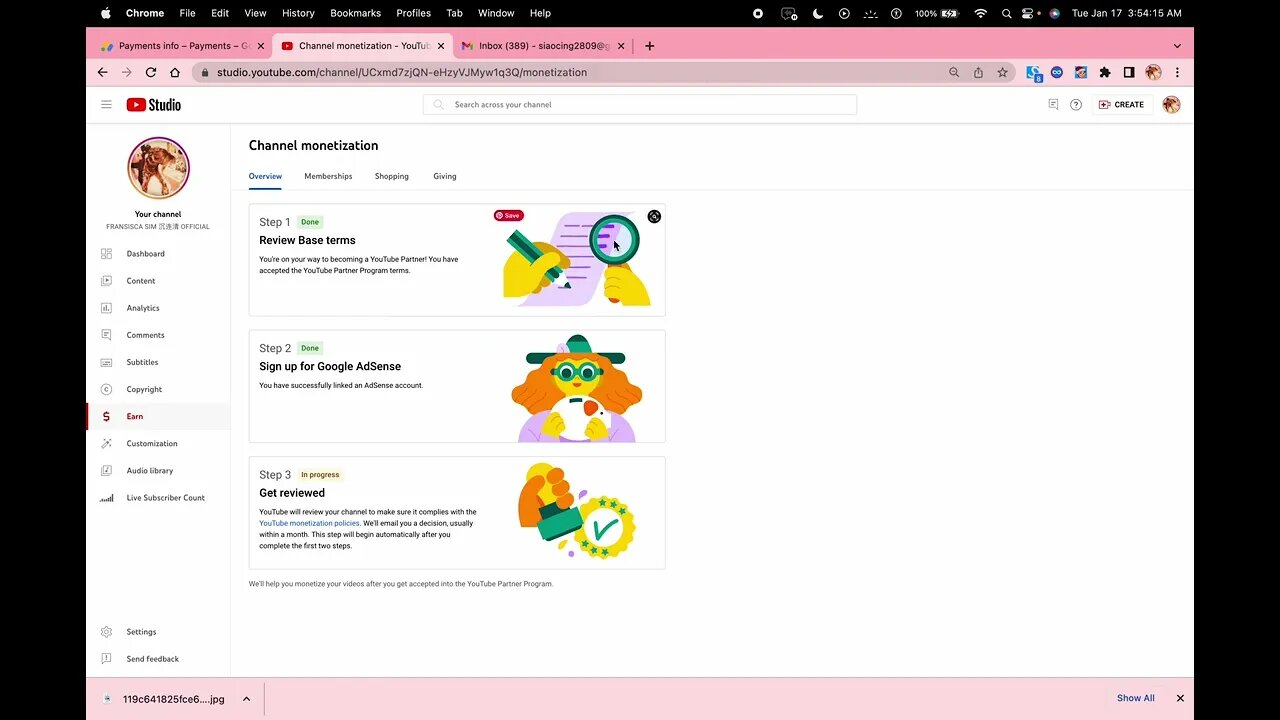Click the address bar URL
The width and height of the screenshot is (1280, 720).
click(x=402, y=72)
